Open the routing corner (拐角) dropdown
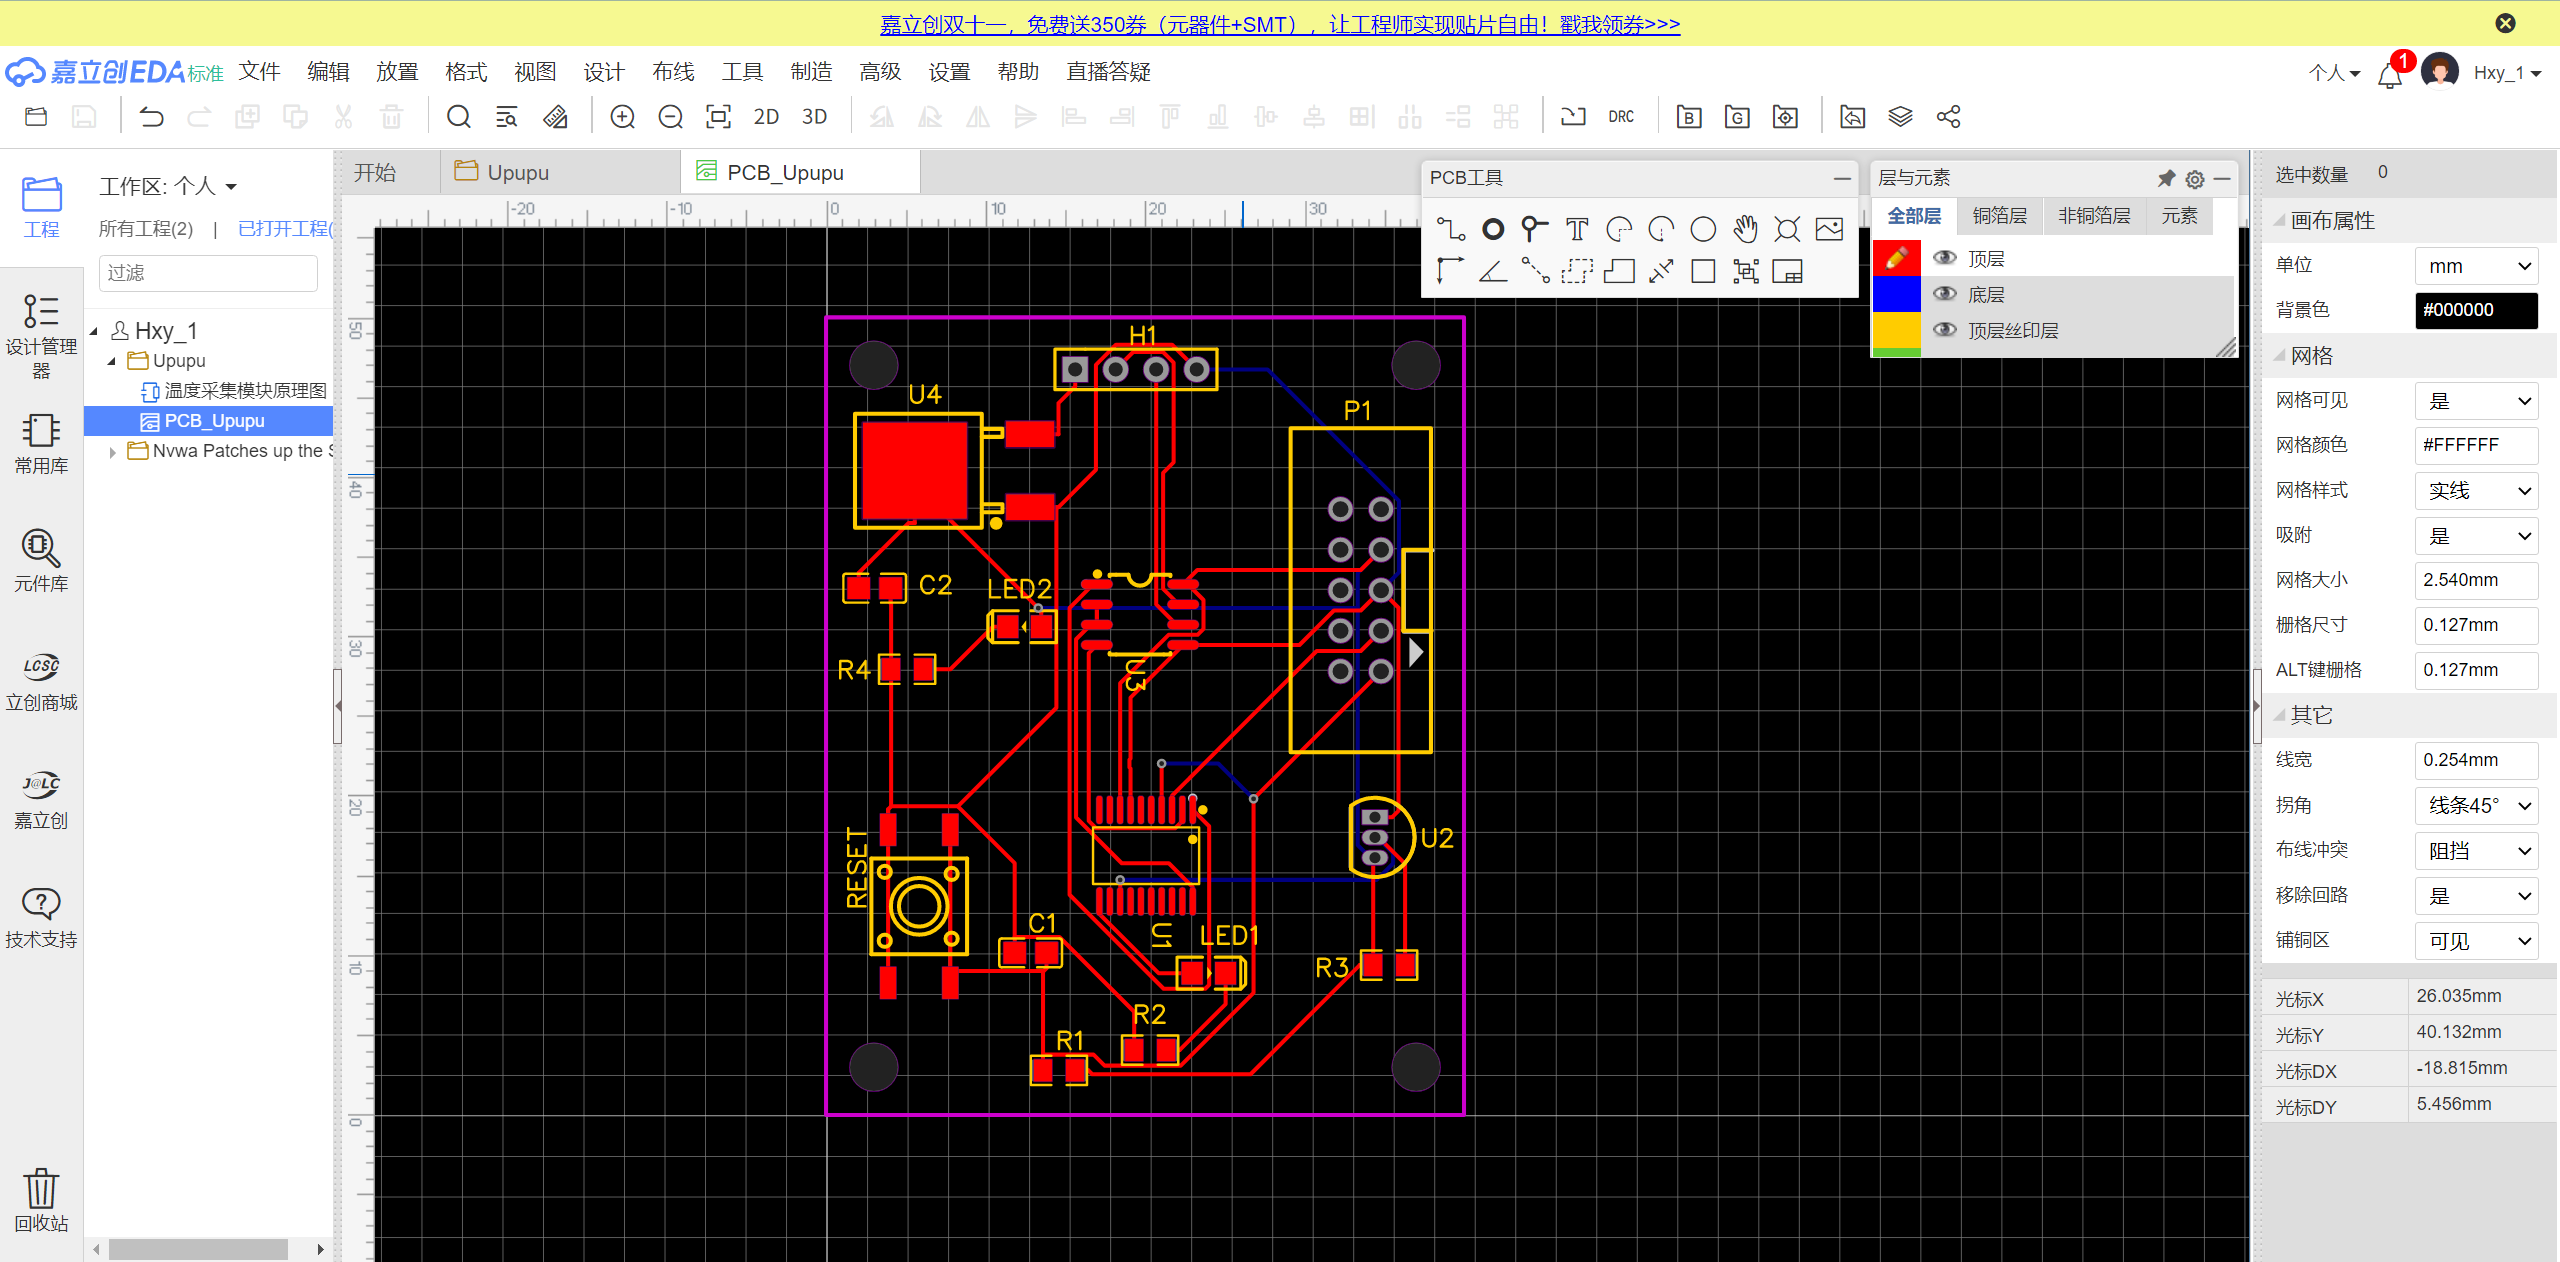 click(2476, 805)
